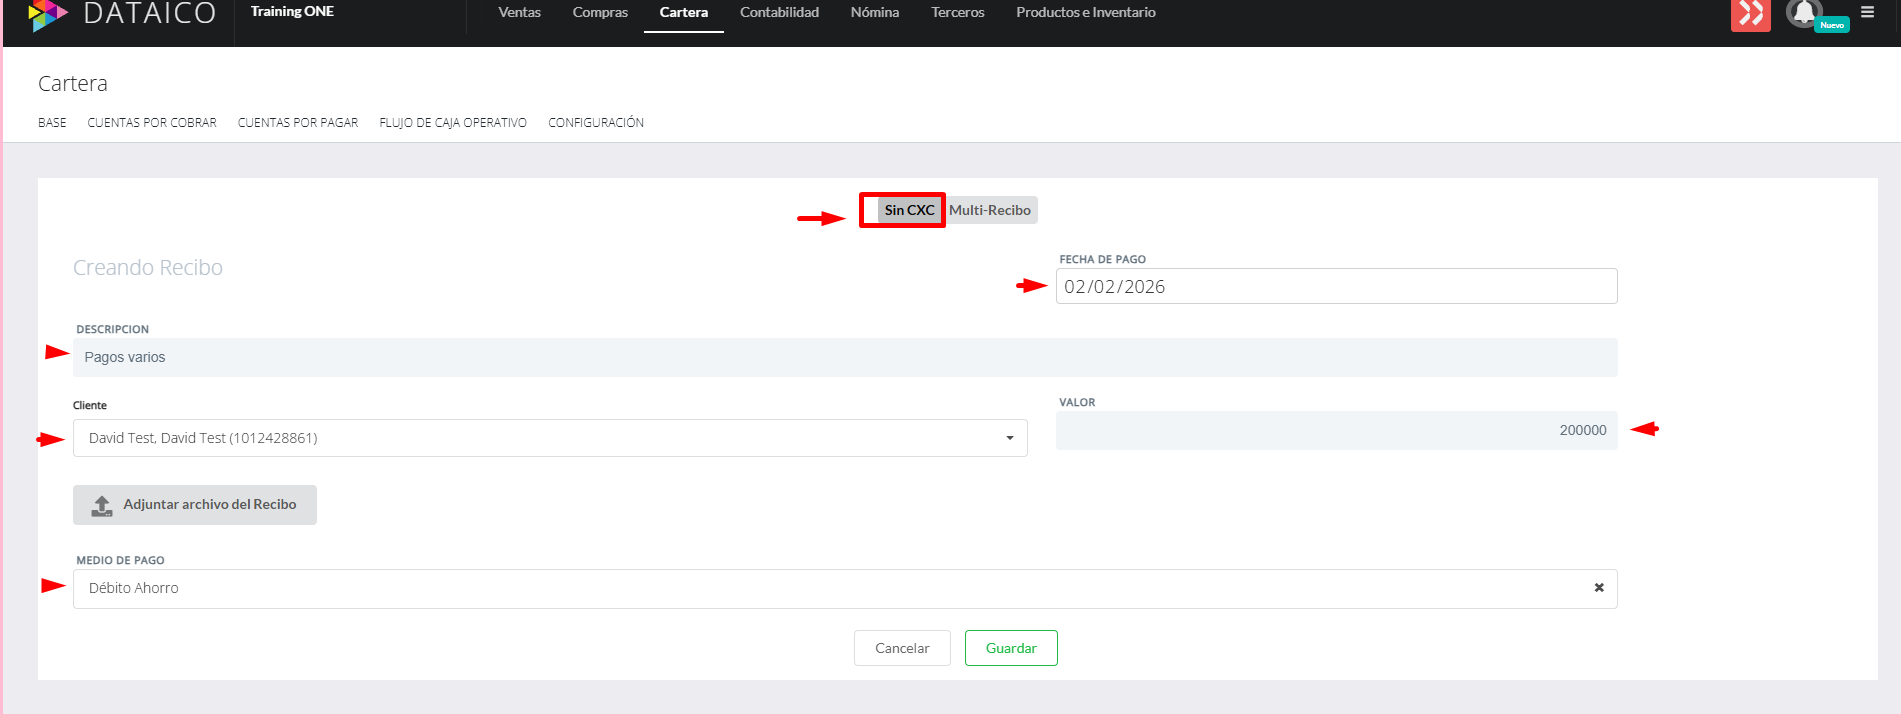Click the Valor input field
Image resolution: width=1901 pixels, height=714 pixels.
[x=1335, y=430]
